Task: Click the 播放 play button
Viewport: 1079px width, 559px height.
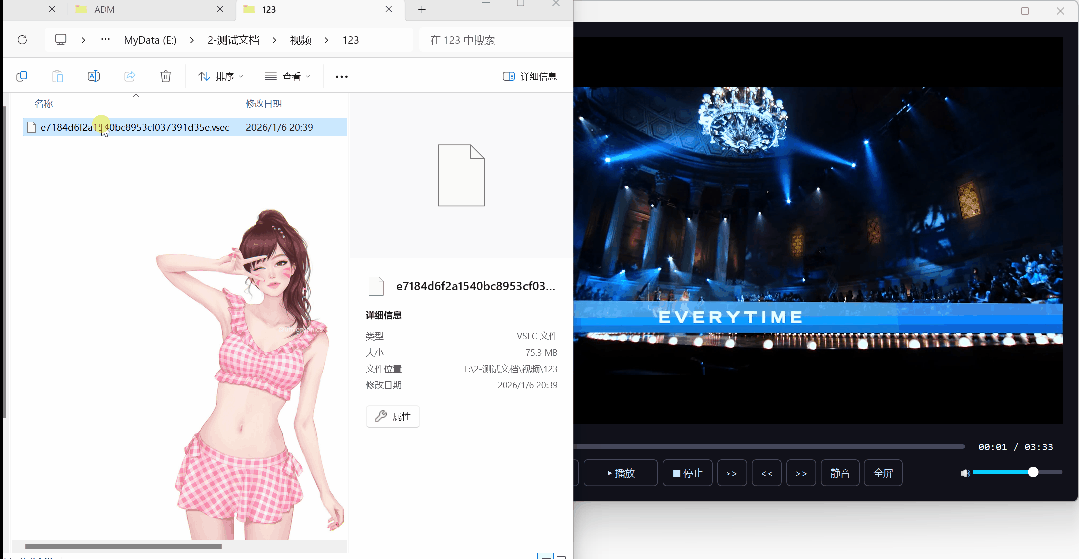Action: (621, 473)
